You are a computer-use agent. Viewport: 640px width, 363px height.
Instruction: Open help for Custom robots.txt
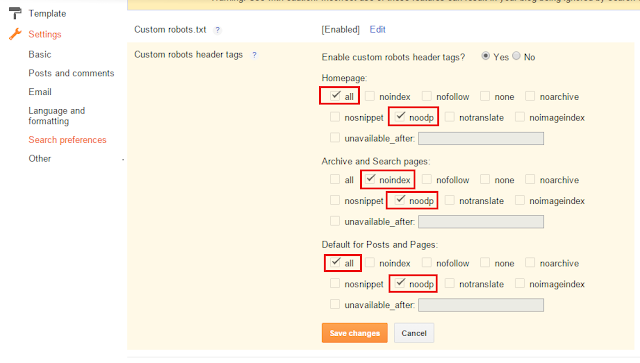[x=218, y=30]
